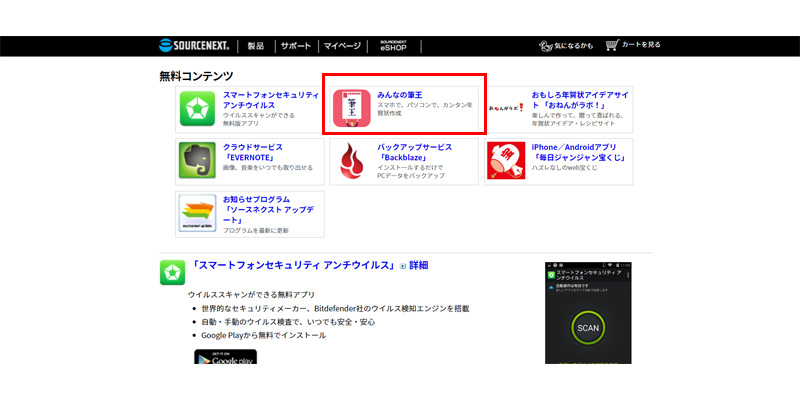Screen dimensions: 800x400
Task: Open カートを見る link
Action: click(x=641, y=45)
